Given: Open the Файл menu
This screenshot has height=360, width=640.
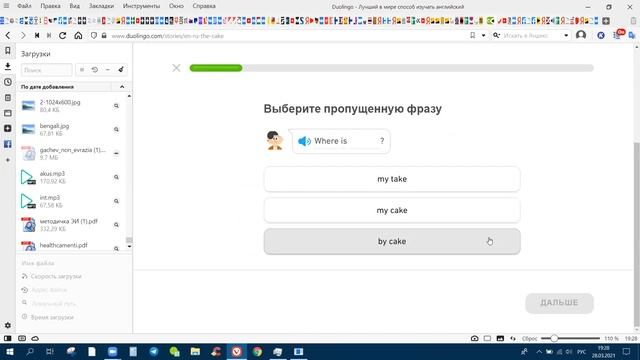Looking at the screenshot, I should [24, 6].
